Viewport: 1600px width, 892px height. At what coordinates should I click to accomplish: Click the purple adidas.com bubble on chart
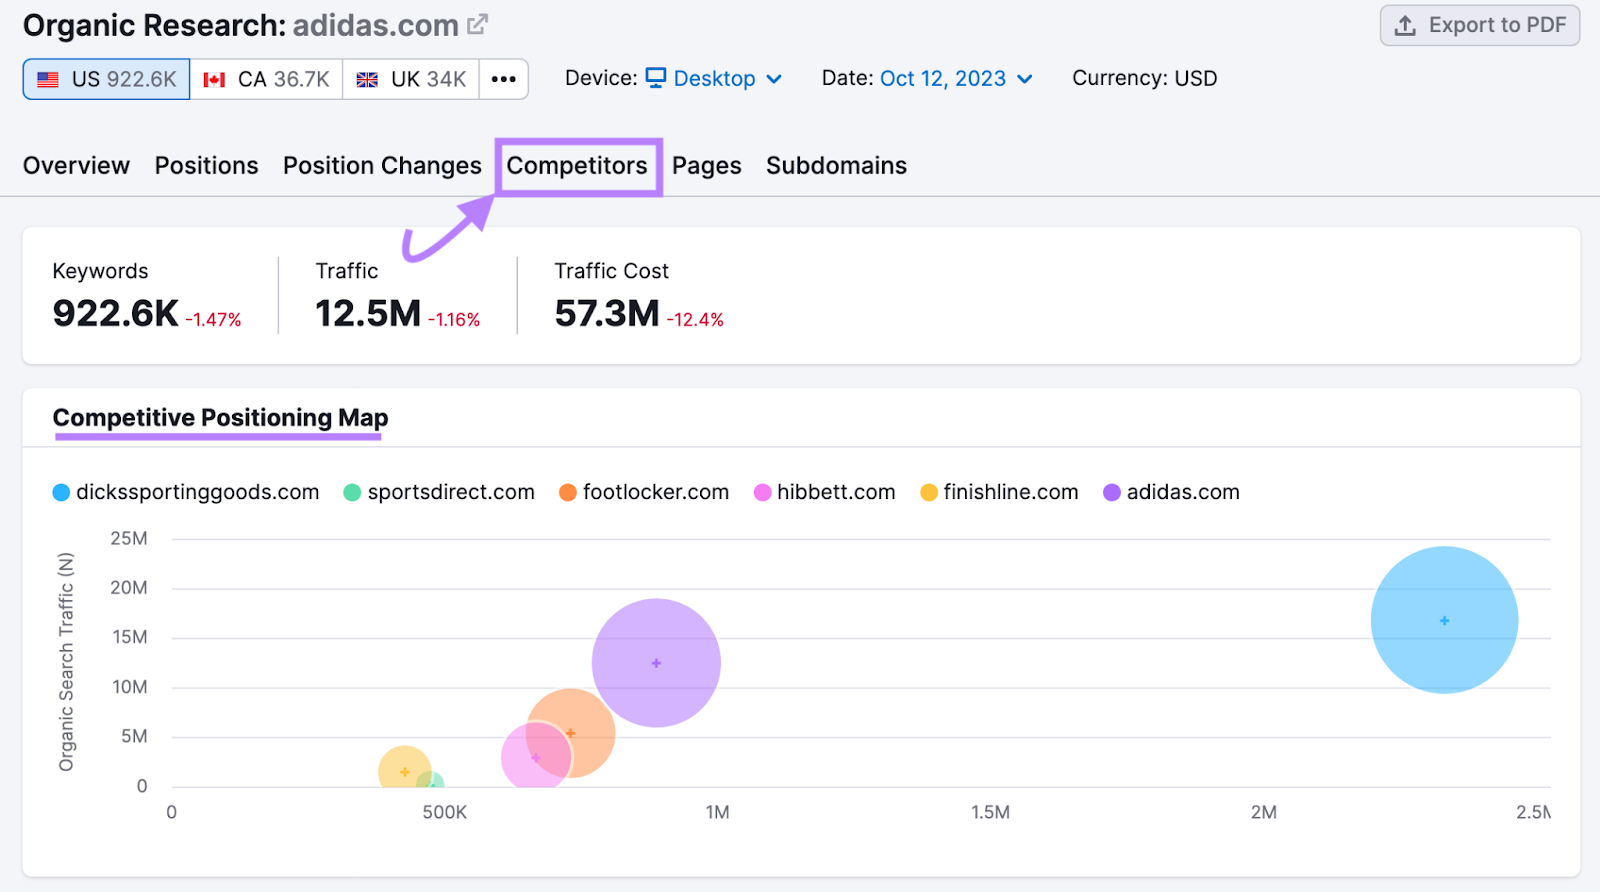tap(656, 663)
